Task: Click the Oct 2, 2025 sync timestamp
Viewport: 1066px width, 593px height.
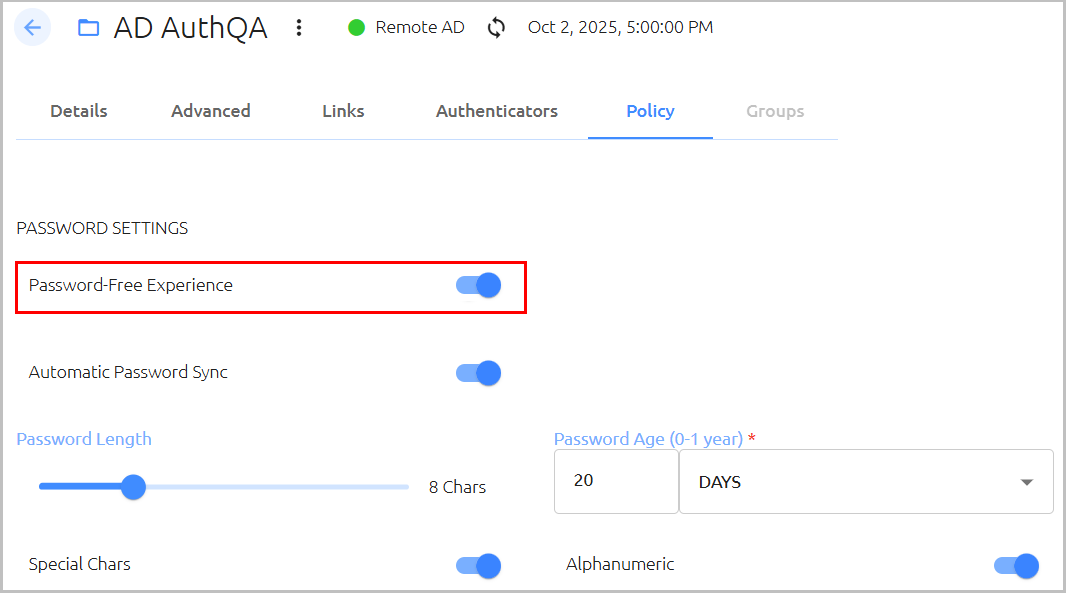Action: 621,27
